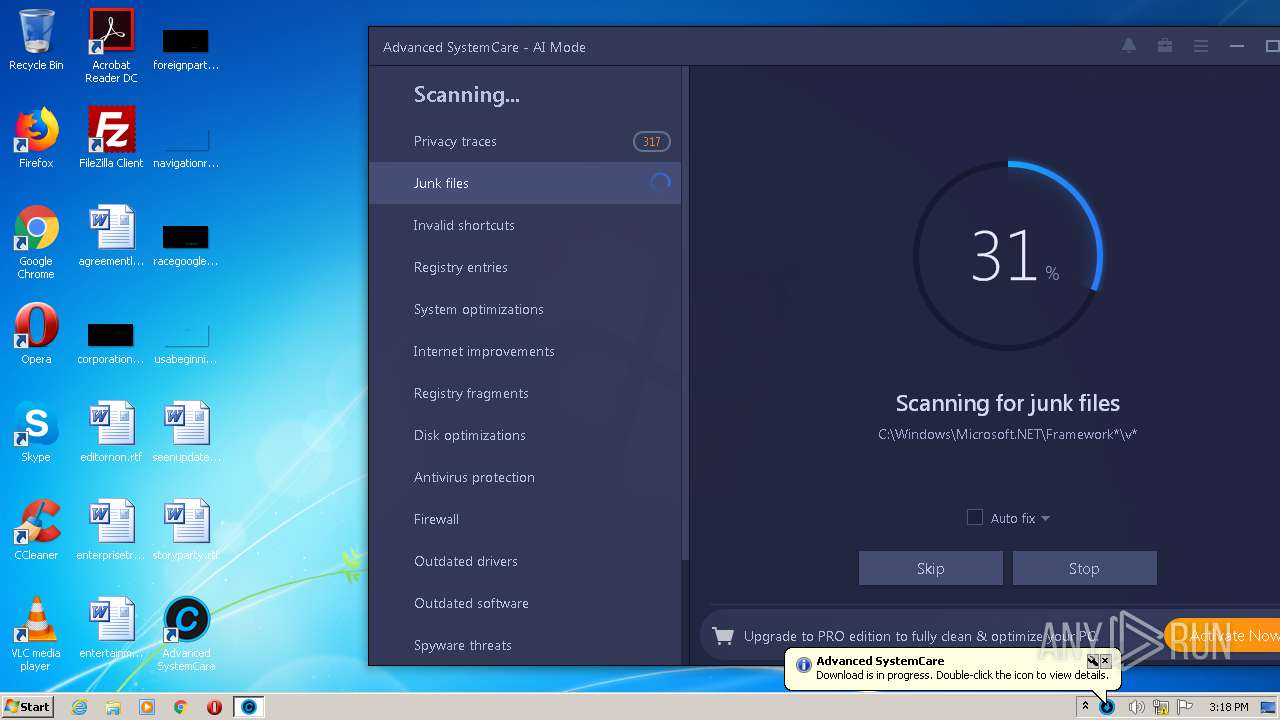Screen dimensions: 1280x720
Task: Open seenupdate document on desktop
Action: click(186, 432)
